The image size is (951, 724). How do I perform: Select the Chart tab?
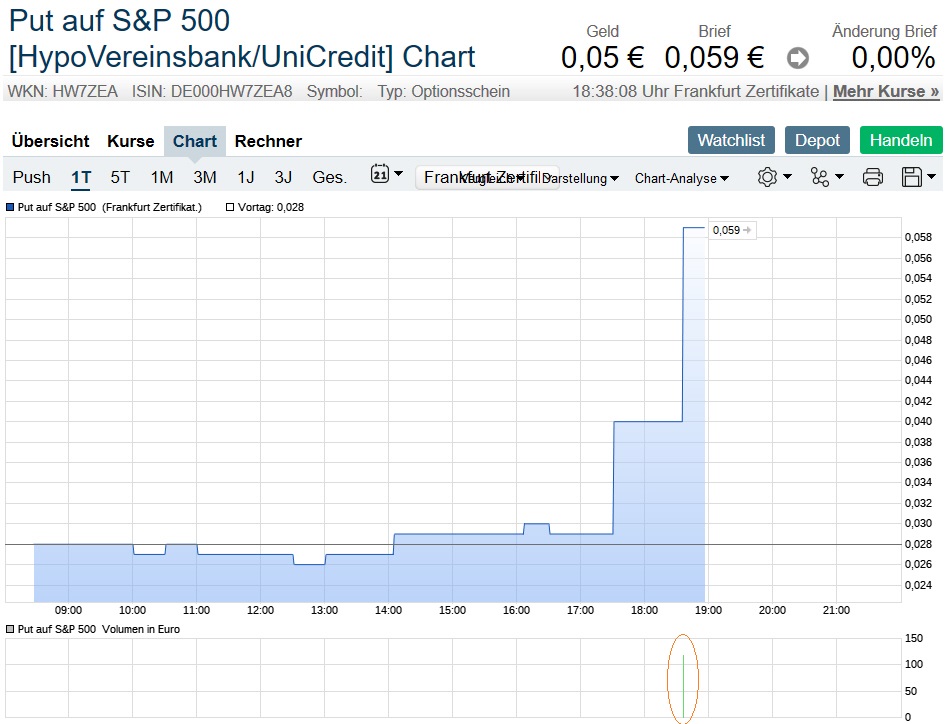click(195, 141)
